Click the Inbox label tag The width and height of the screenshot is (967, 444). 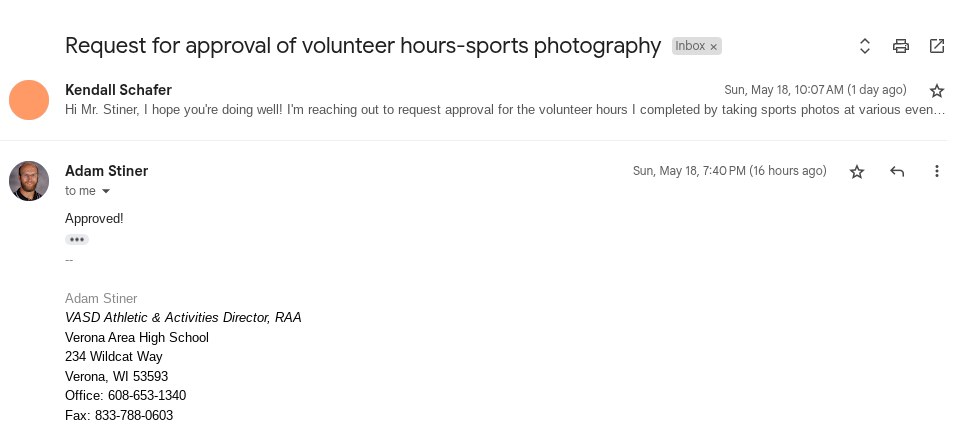click(690, 46)
